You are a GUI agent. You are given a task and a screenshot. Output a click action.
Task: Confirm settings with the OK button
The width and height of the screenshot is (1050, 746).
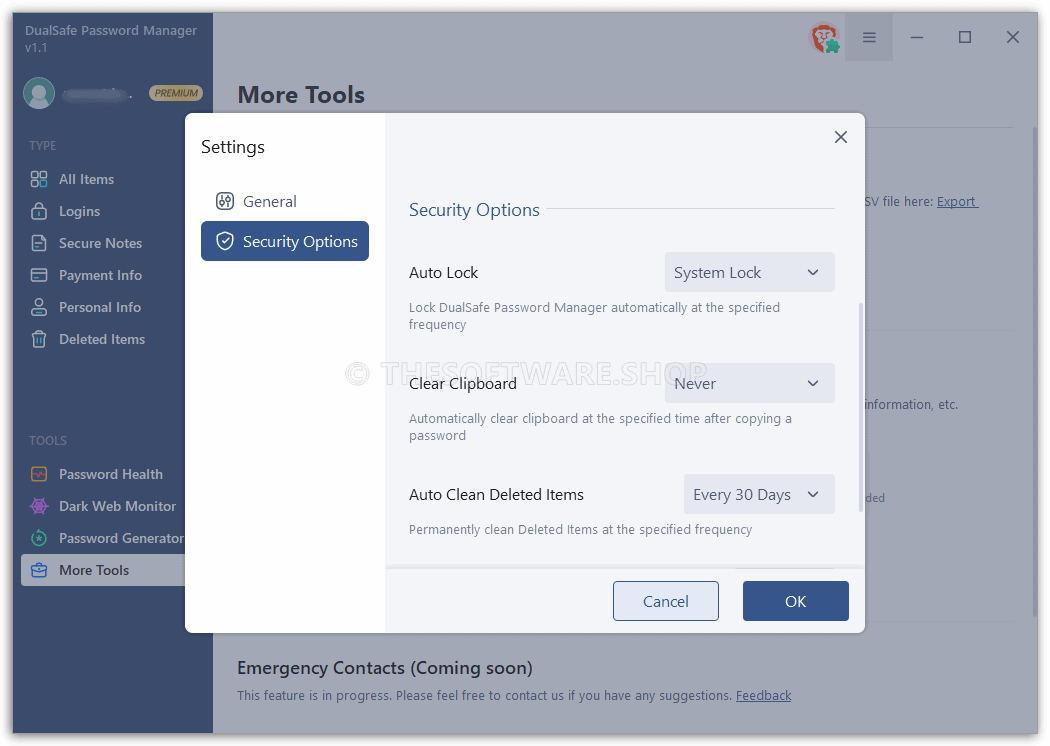point(796,601)
